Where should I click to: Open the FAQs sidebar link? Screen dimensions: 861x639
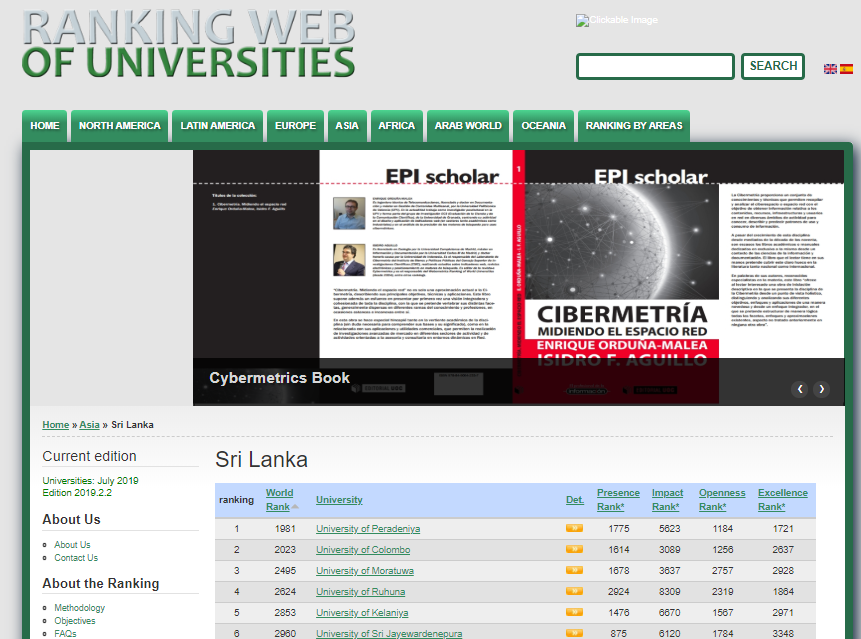click(x=65, y=634)
